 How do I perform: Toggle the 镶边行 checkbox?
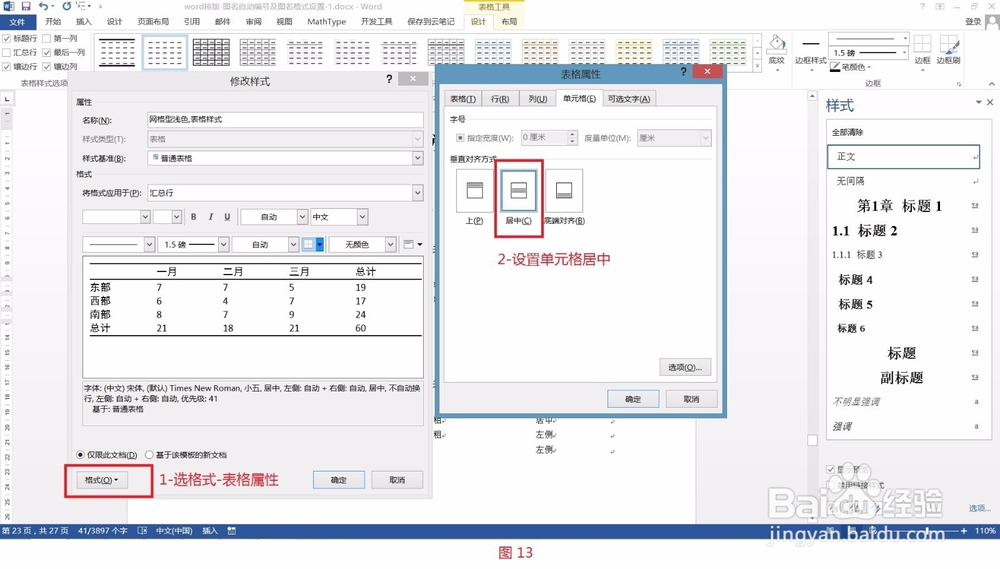point(7,67)
